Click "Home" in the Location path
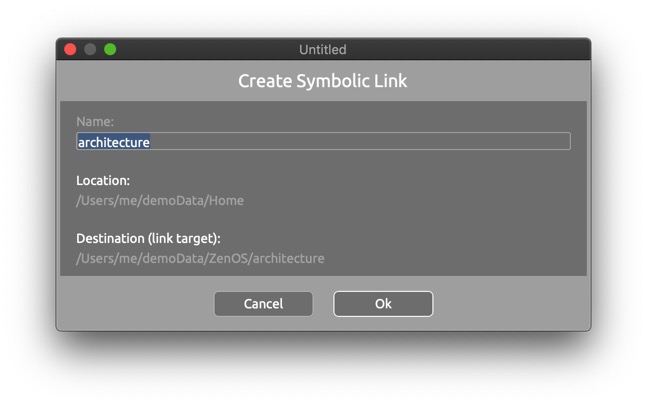This screenshot has width=647, height=405. 226,200
